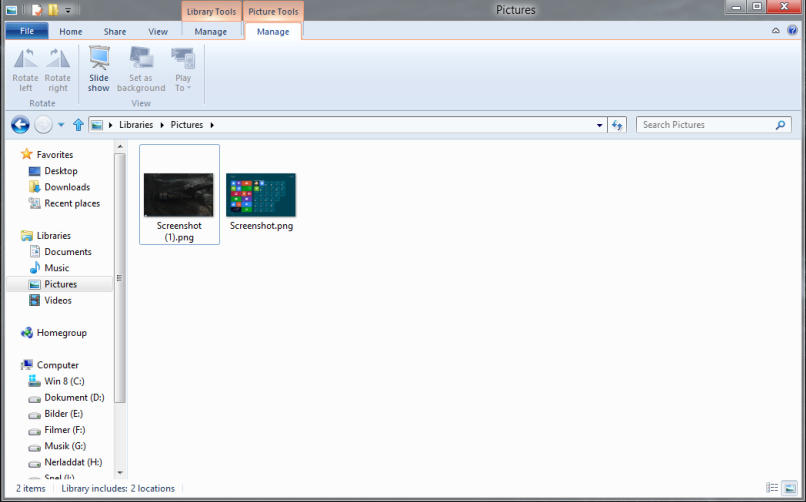Click the Forward navigation arrow

43,125
